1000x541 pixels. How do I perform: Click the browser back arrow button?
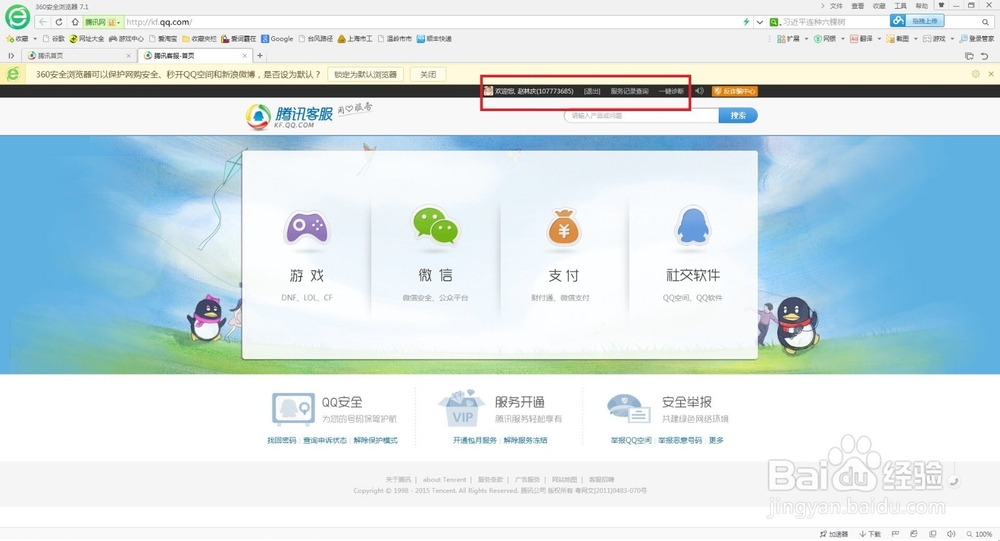point(43,22)
